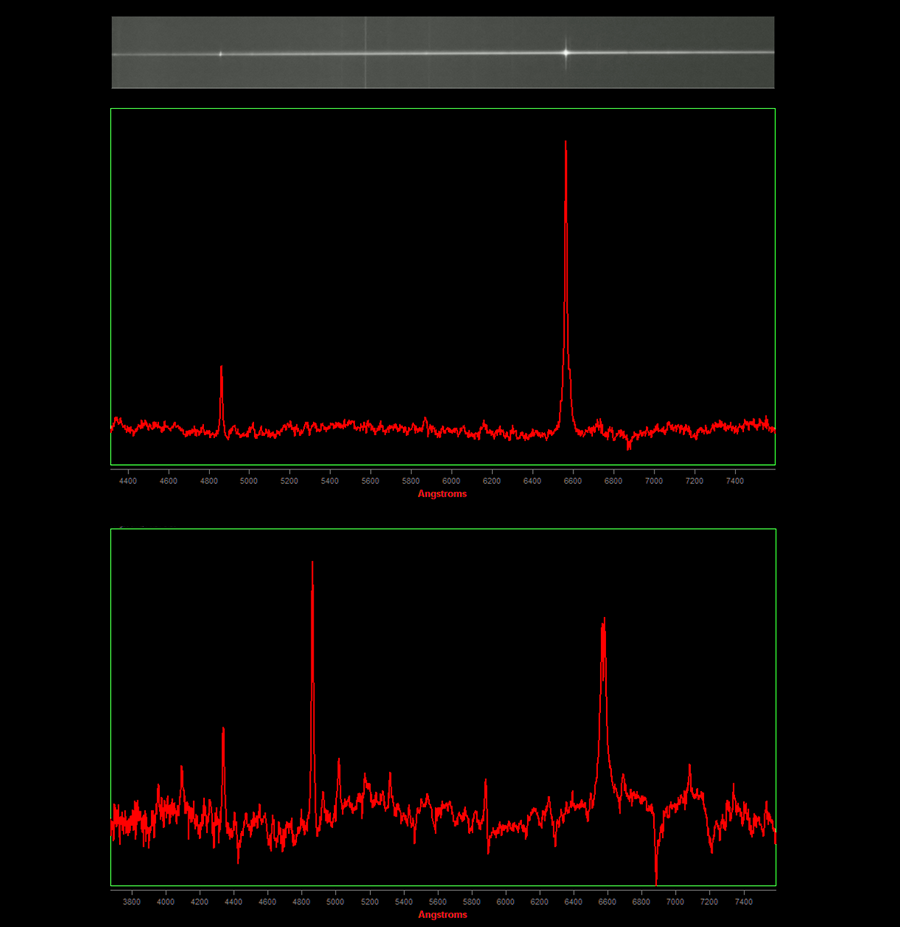Click the 4800 tick label on lower axis
Screen dimensions: 900x927
coord(301,901)
